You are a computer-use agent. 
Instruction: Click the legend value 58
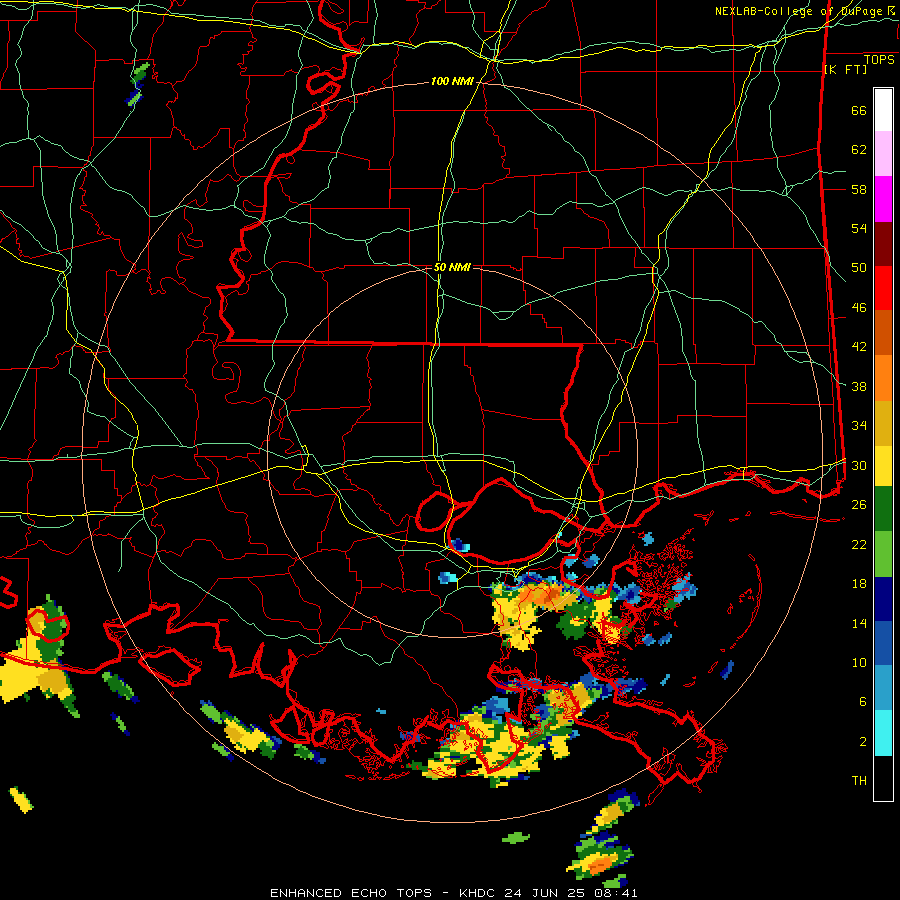pos(859,189)
